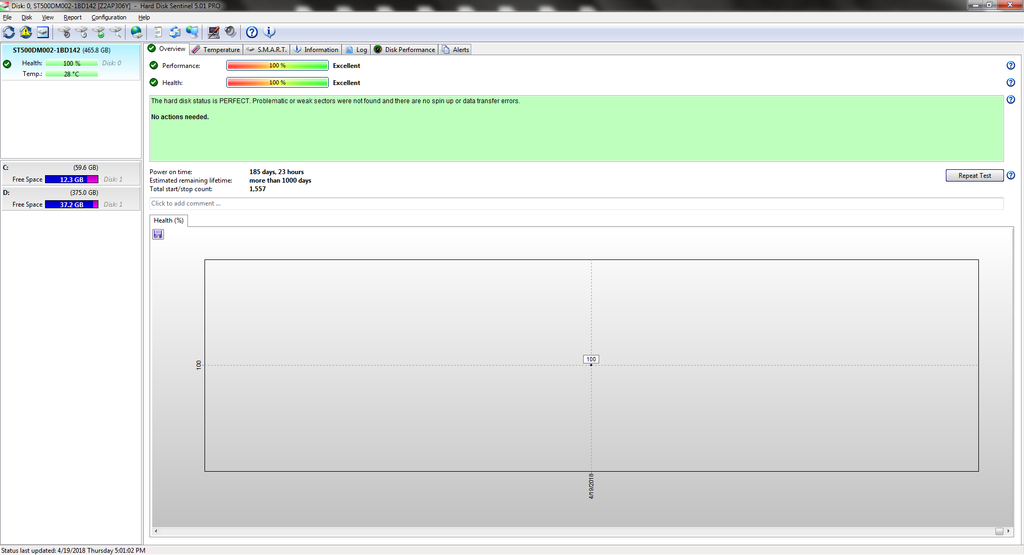Open the Report menu
Image resolution: width=1024 pixels, height=555 pixels.
point(72,18)
